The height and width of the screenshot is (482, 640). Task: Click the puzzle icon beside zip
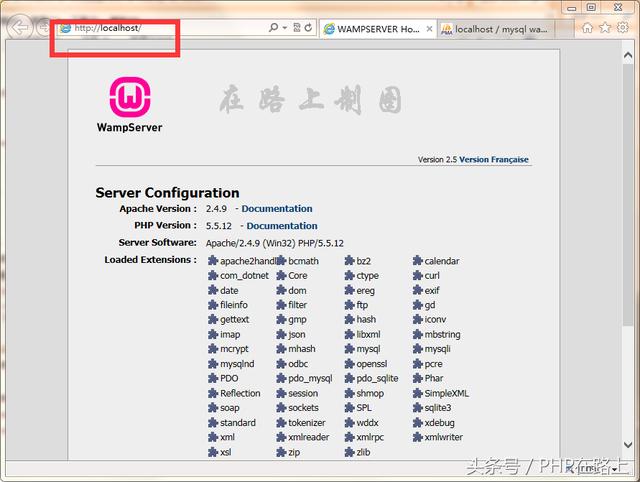281,452
